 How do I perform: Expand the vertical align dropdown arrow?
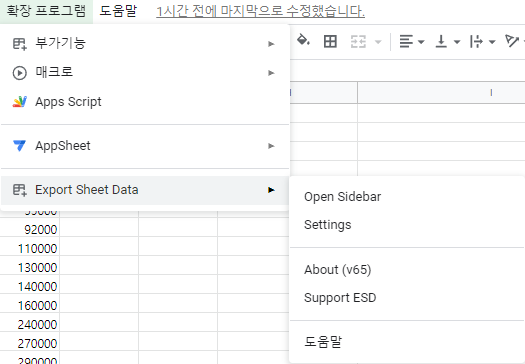[457, 42]
